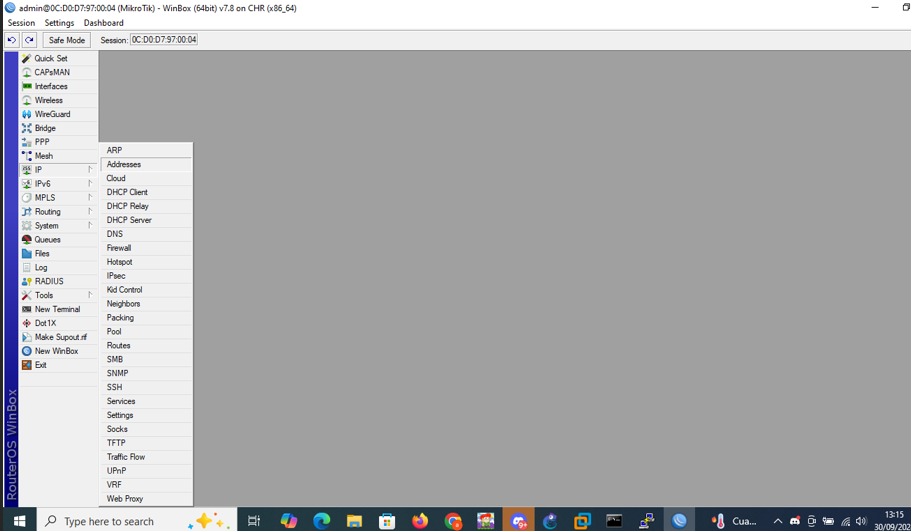Open Windows Start menu

coord(19,521)
